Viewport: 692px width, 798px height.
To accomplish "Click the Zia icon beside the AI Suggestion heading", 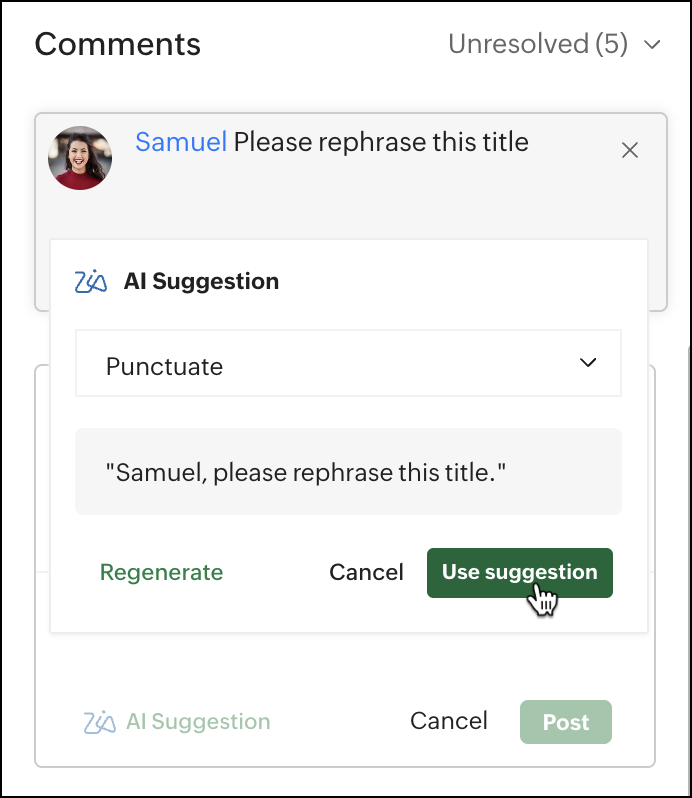I will pyautogui.click(x=91, y=282).
